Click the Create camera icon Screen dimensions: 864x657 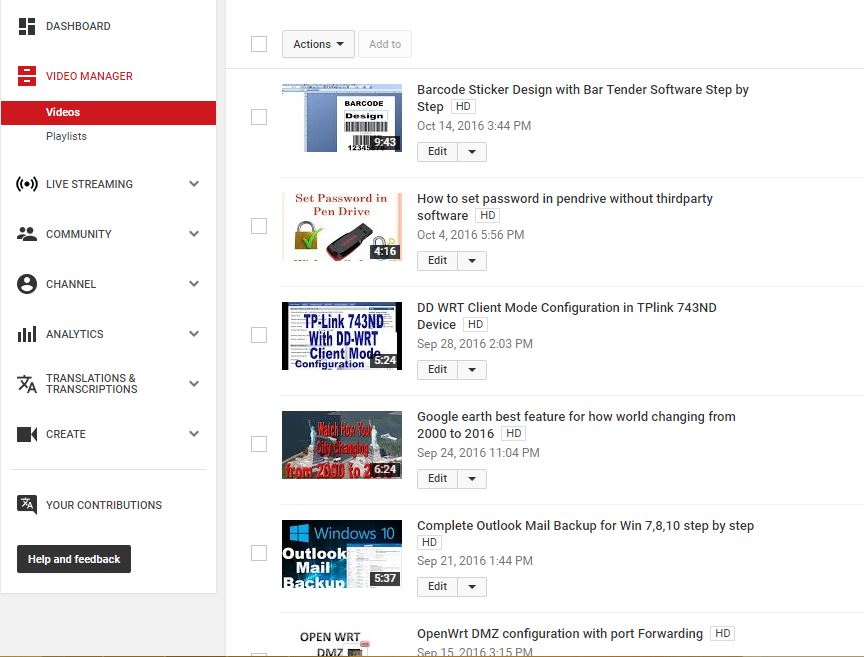27,434
